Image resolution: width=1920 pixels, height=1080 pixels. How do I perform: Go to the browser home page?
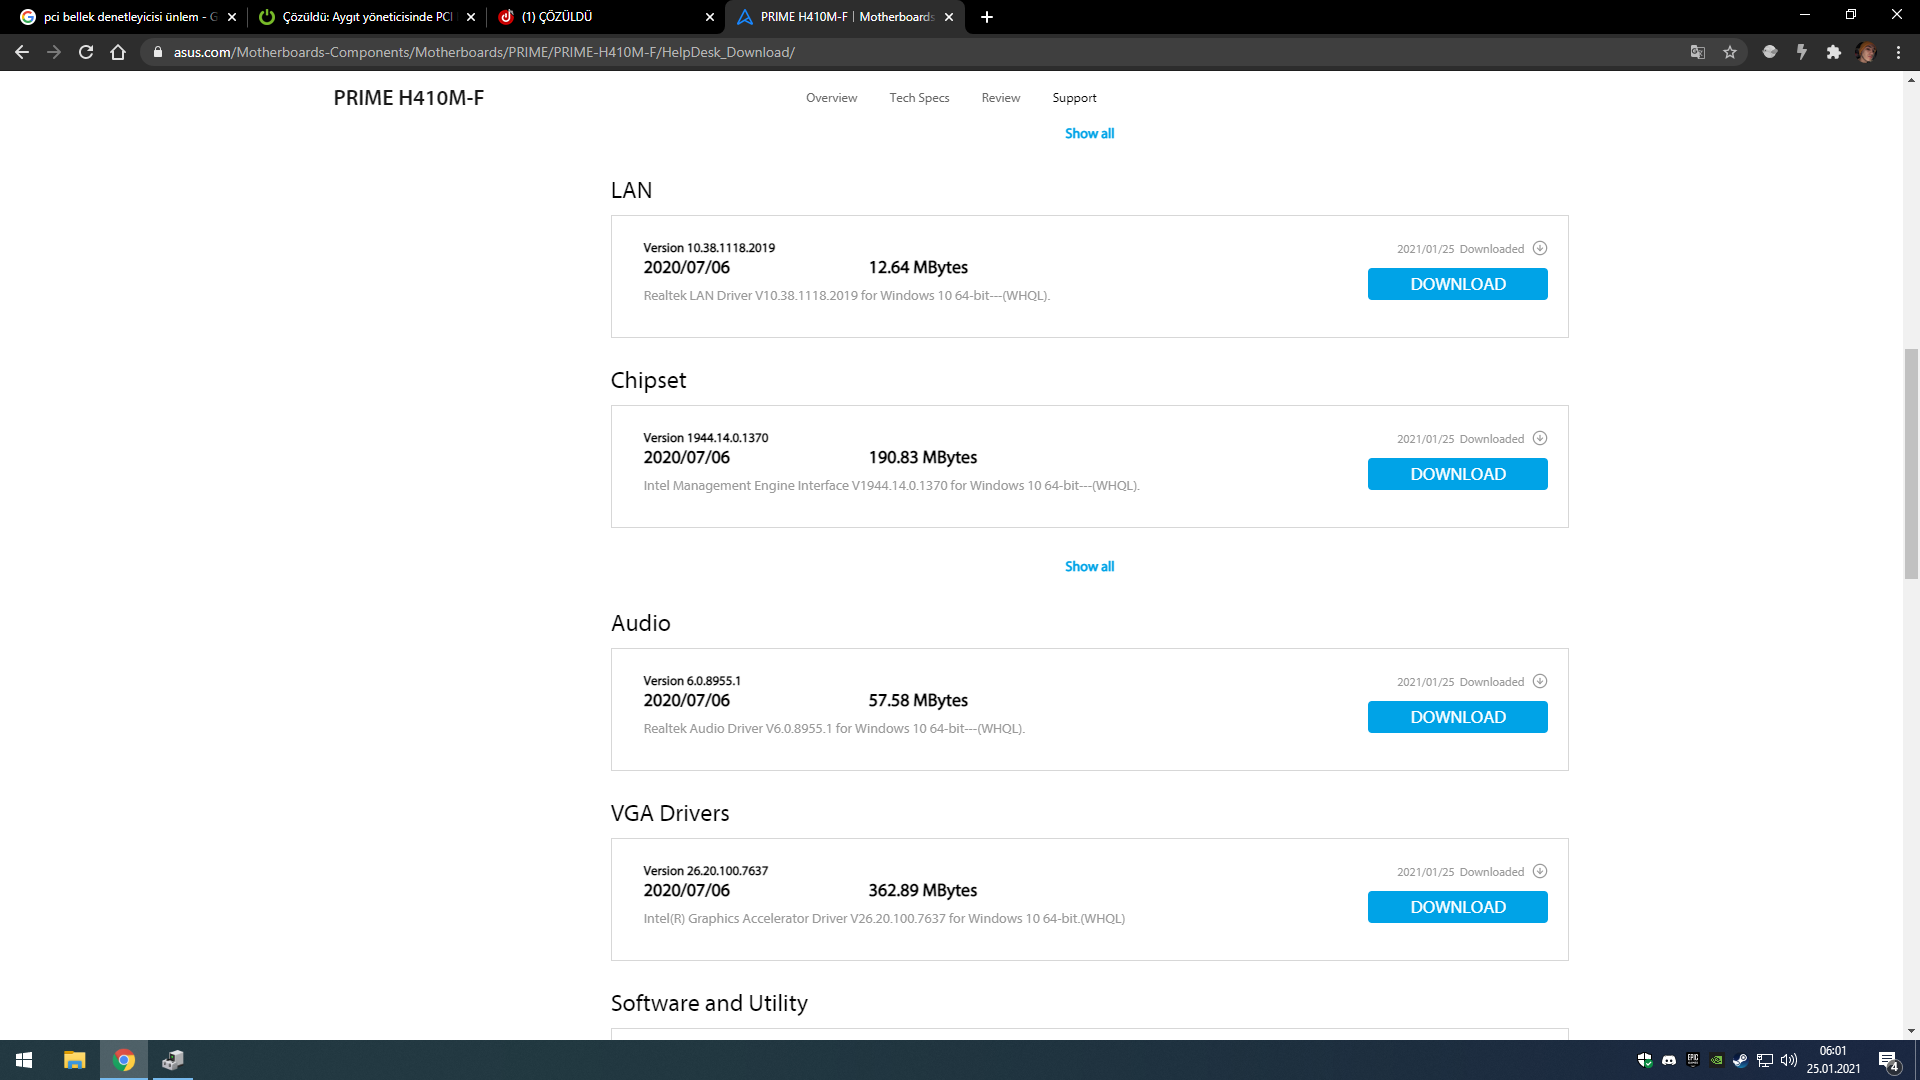pos(118,52)
